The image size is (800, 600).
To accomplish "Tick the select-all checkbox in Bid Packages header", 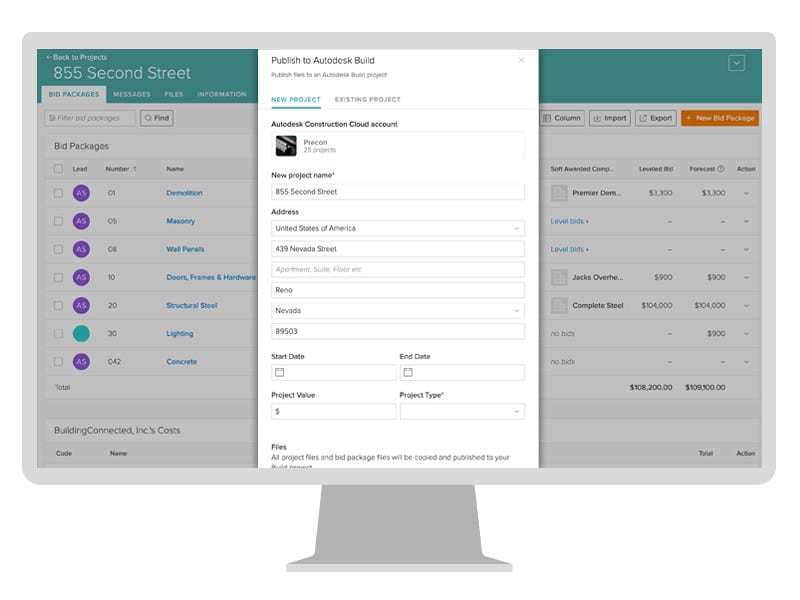I will click(x=58, y=169).
